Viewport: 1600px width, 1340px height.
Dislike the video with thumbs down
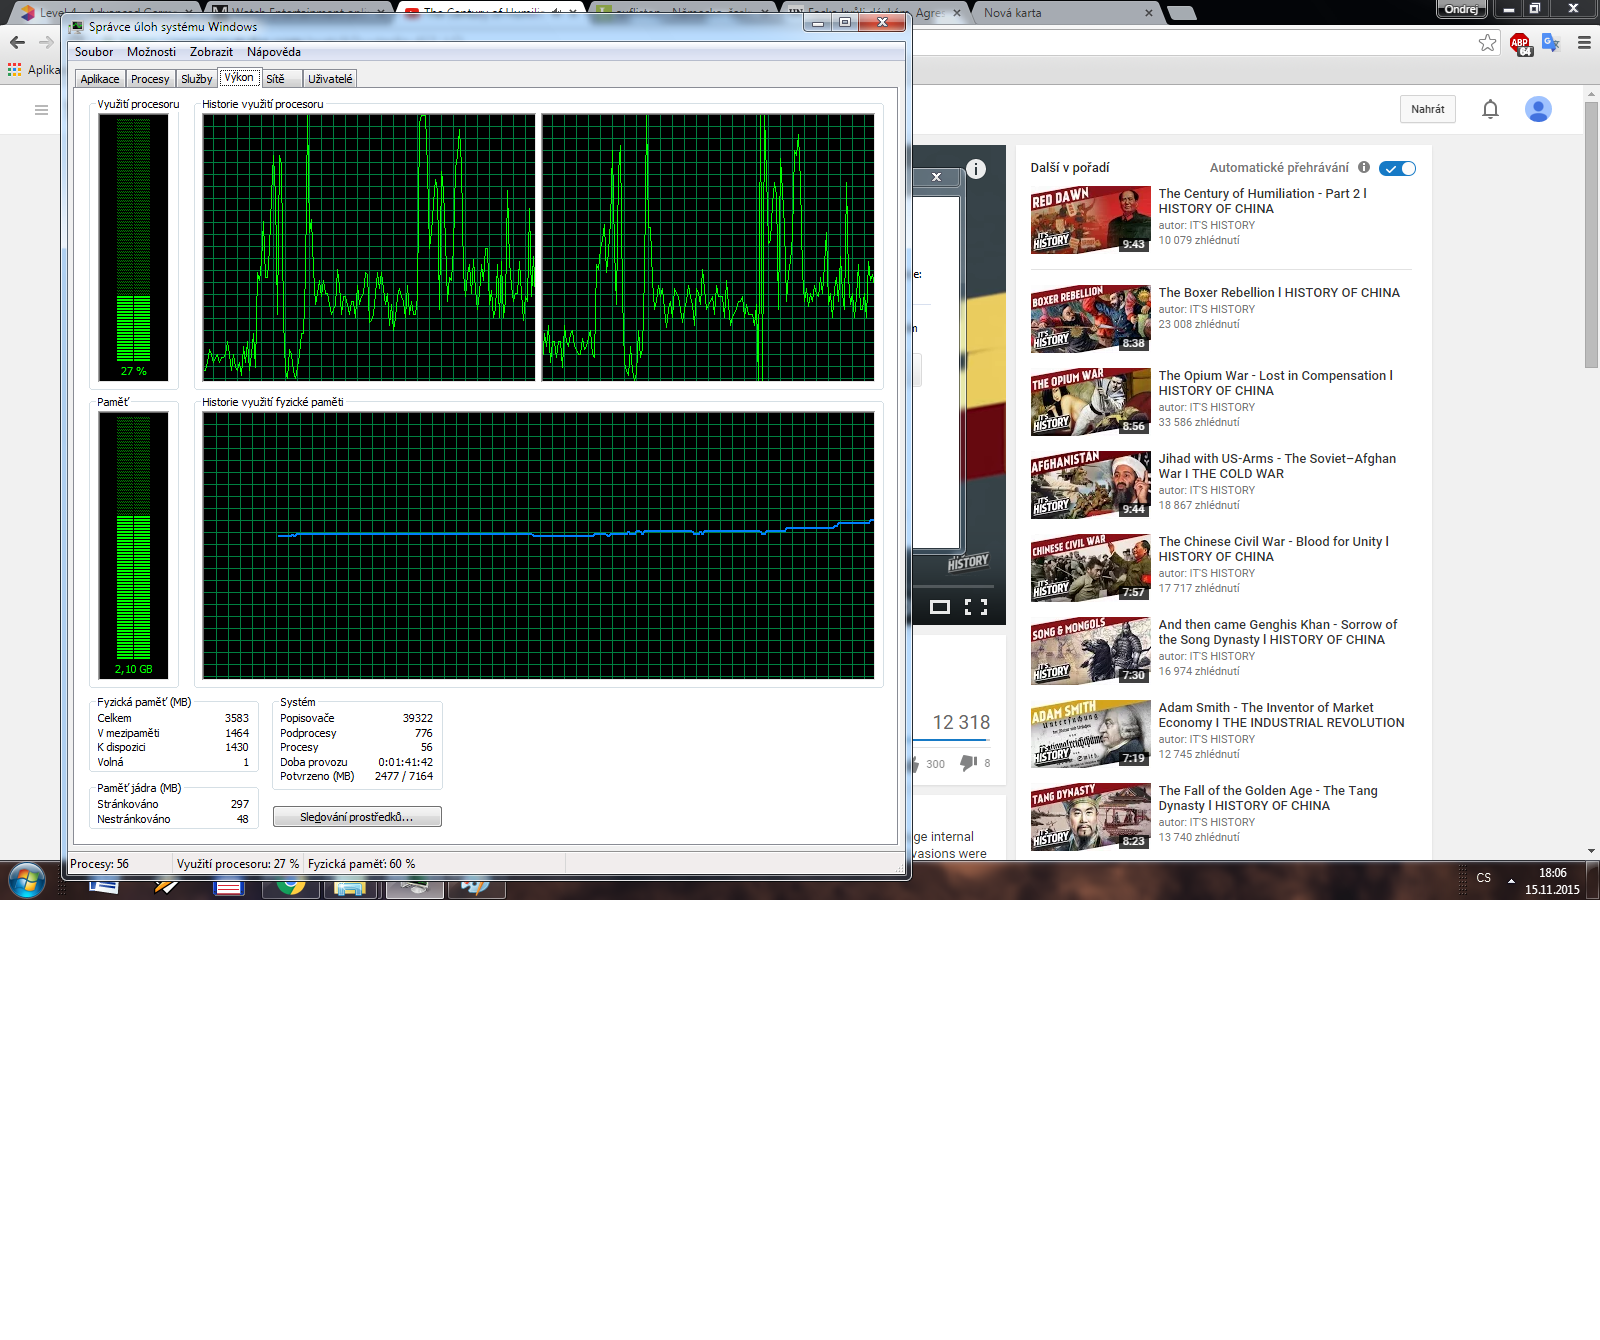click(968, 763)
